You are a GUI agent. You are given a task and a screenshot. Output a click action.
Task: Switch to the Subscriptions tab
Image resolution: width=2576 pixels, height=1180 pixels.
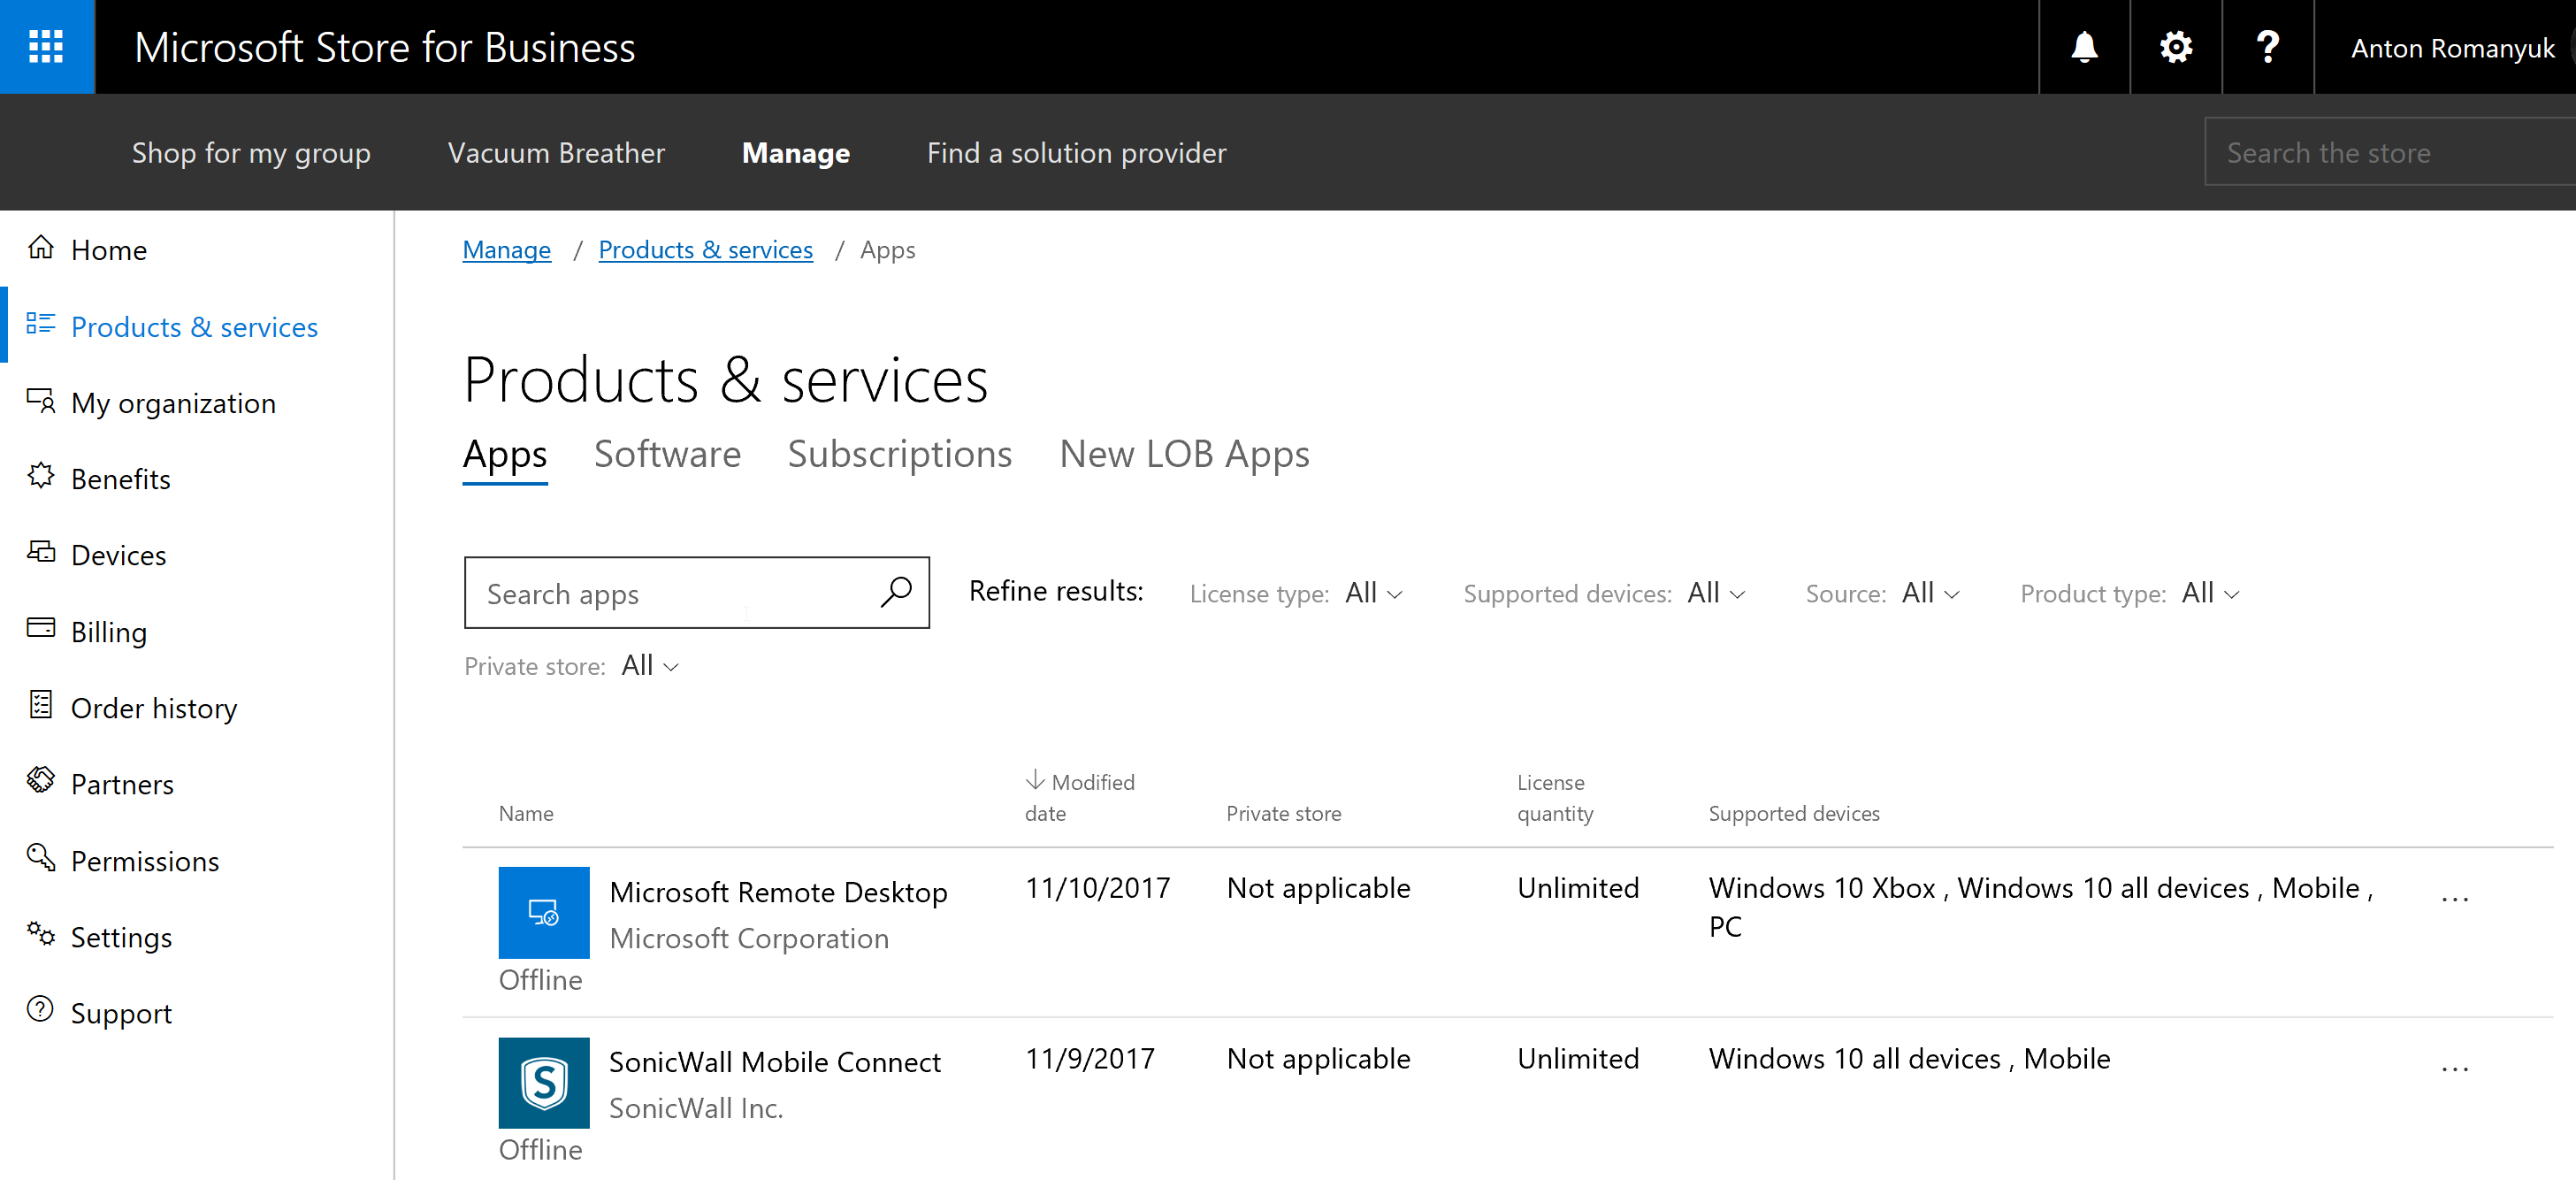click(x=899, y=455)
